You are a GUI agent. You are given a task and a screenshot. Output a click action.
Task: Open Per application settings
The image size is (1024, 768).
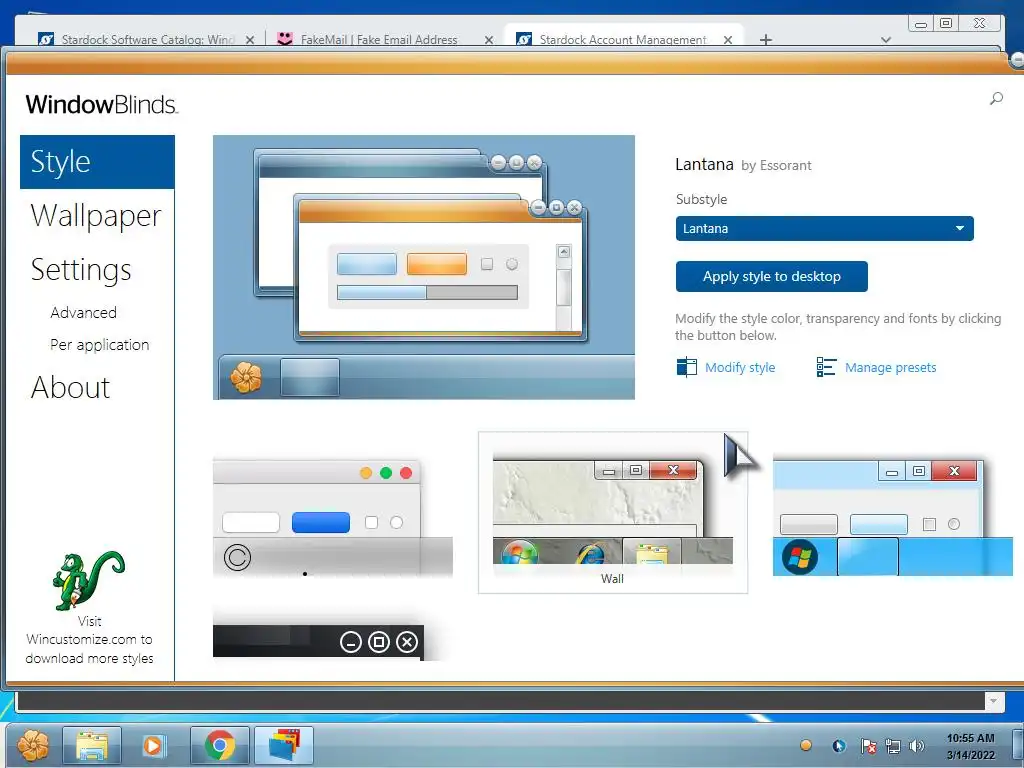coord(99,345)
